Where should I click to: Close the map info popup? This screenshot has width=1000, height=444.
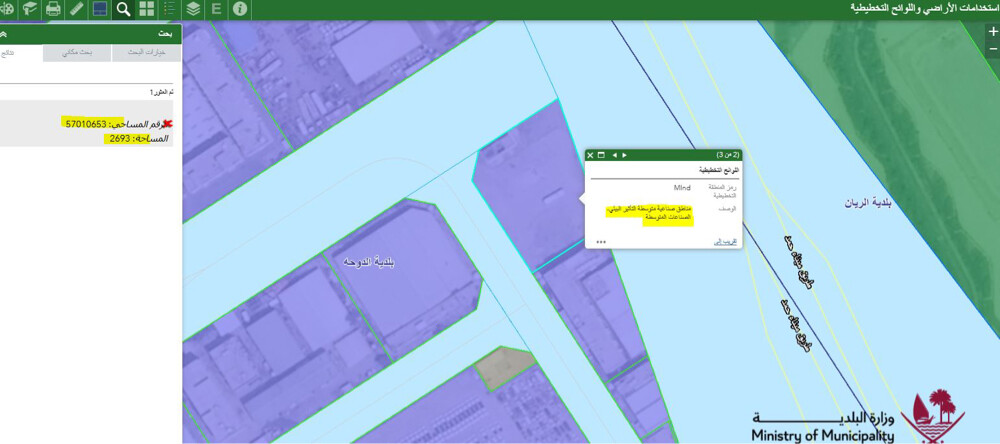(x=590, y=155)
